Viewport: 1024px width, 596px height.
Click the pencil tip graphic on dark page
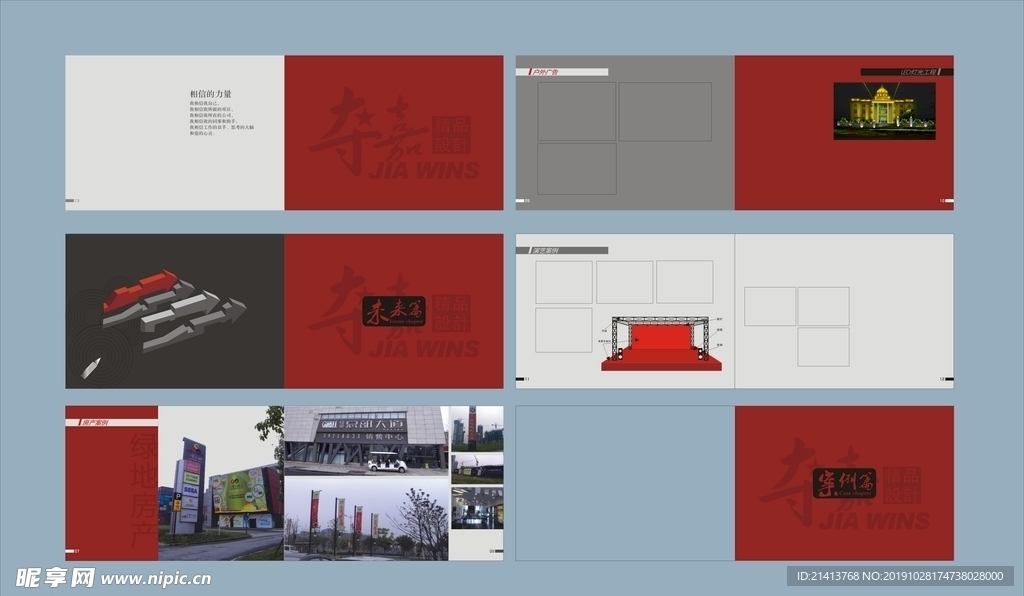(90, 368)
